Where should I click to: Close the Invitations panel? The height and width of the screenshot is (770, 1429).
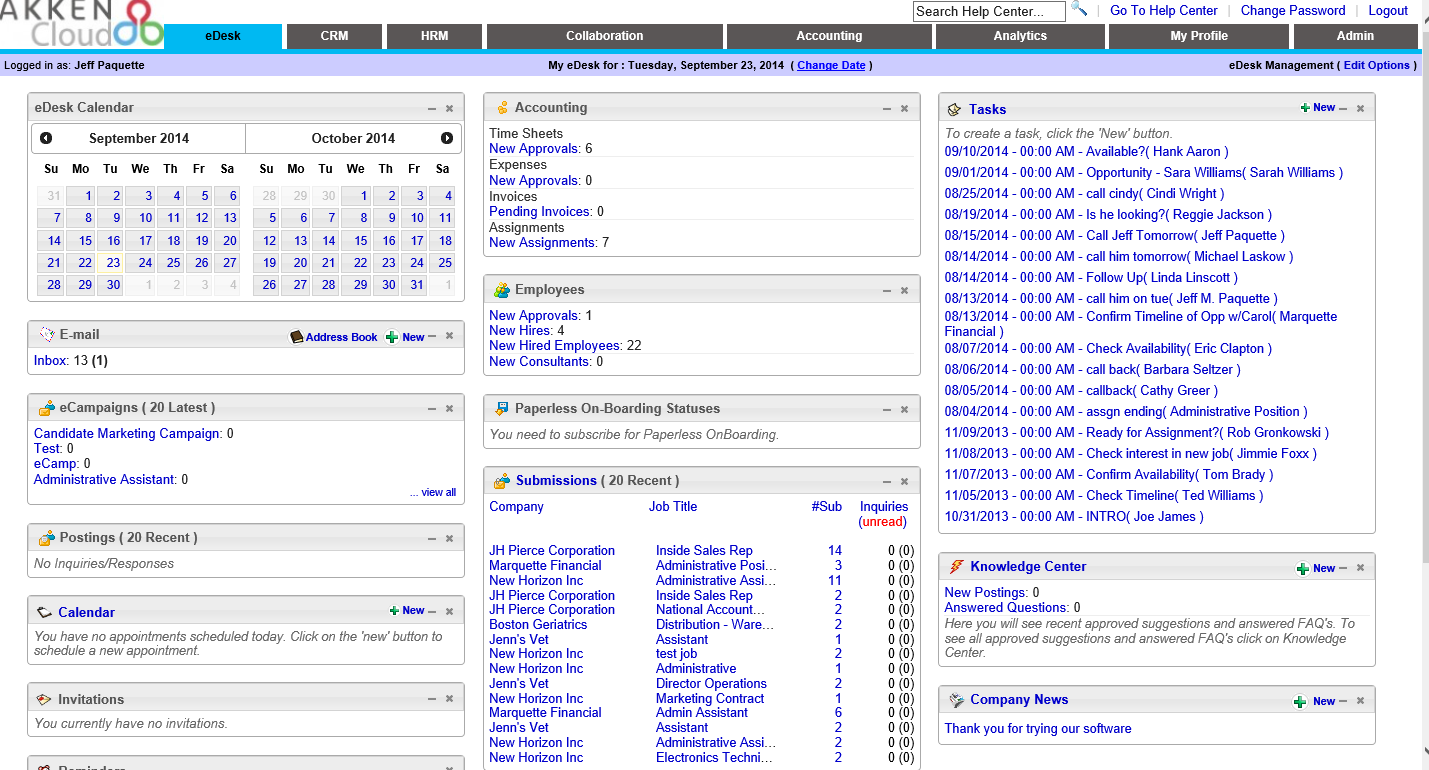pos(449,700)
